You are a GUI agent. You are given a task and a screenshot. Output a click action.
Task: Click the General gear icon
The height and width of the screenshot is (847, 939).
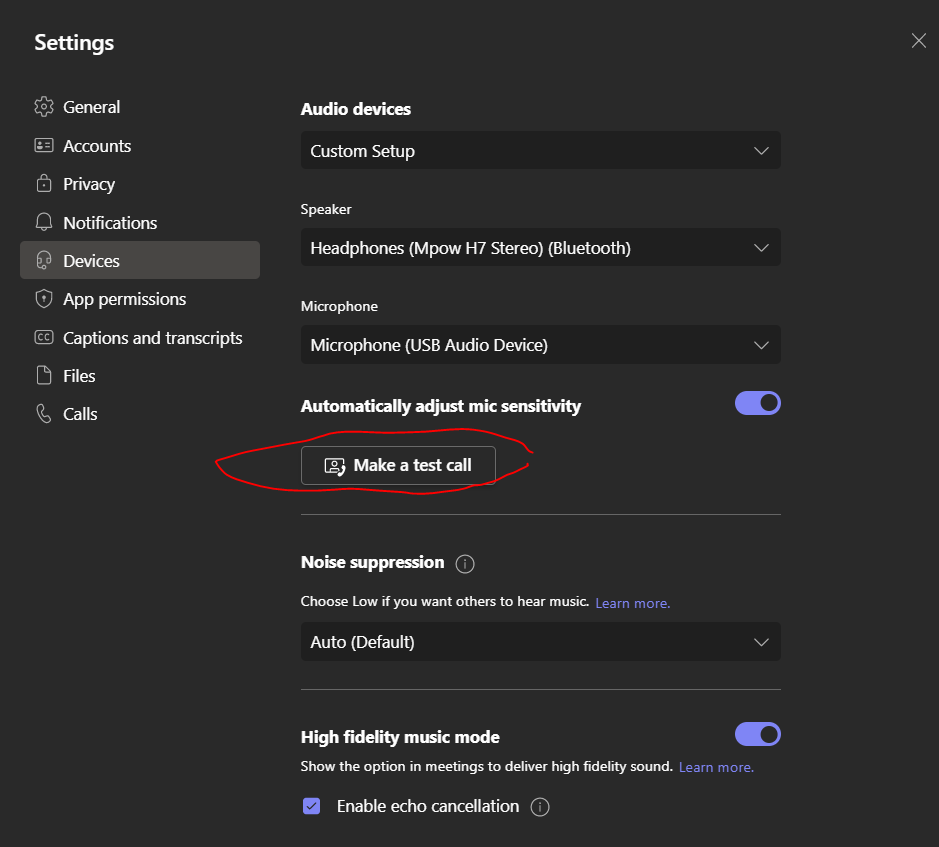tap(43, 107)
